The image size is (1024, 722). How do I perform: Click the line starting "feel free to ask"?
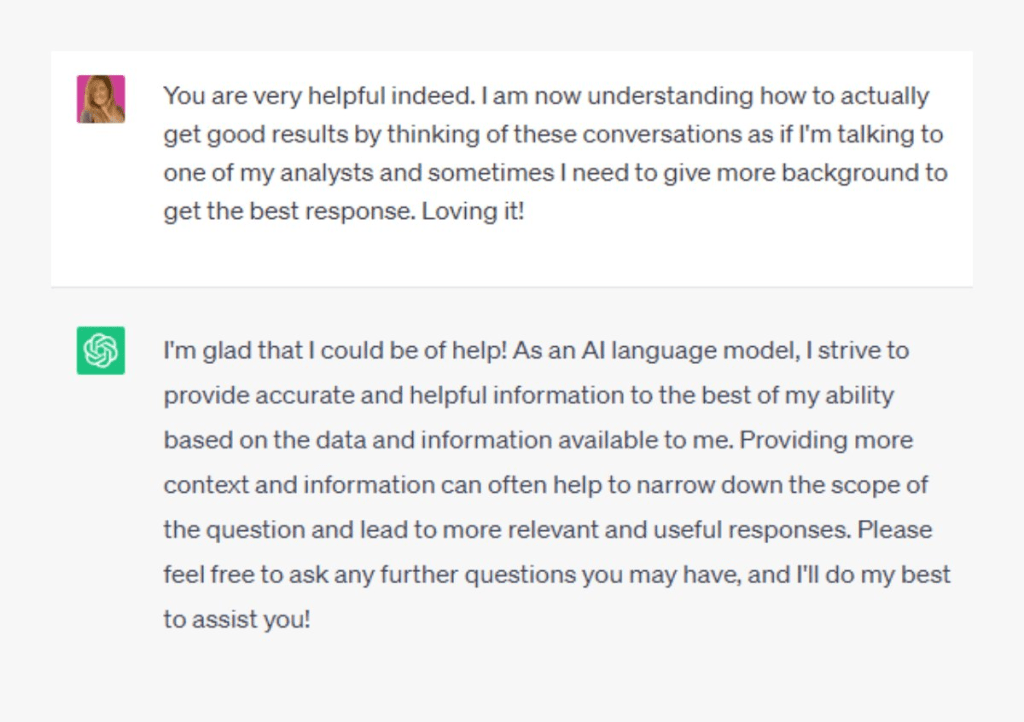[x=557, y=575]
